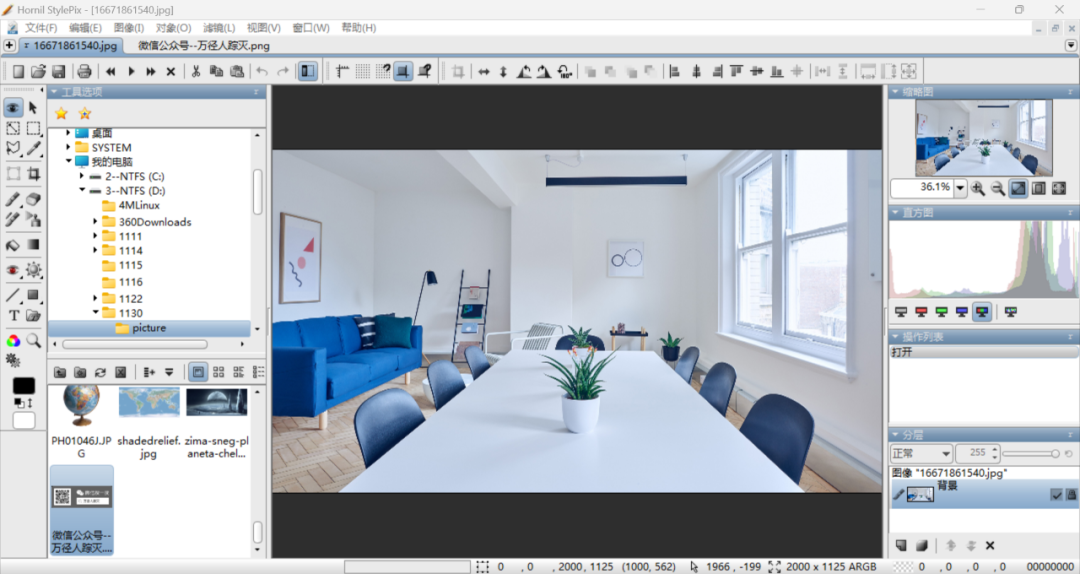Open the 滤镜(L) menu
This screenshot has height=574, width=1080.
(218, 28)
